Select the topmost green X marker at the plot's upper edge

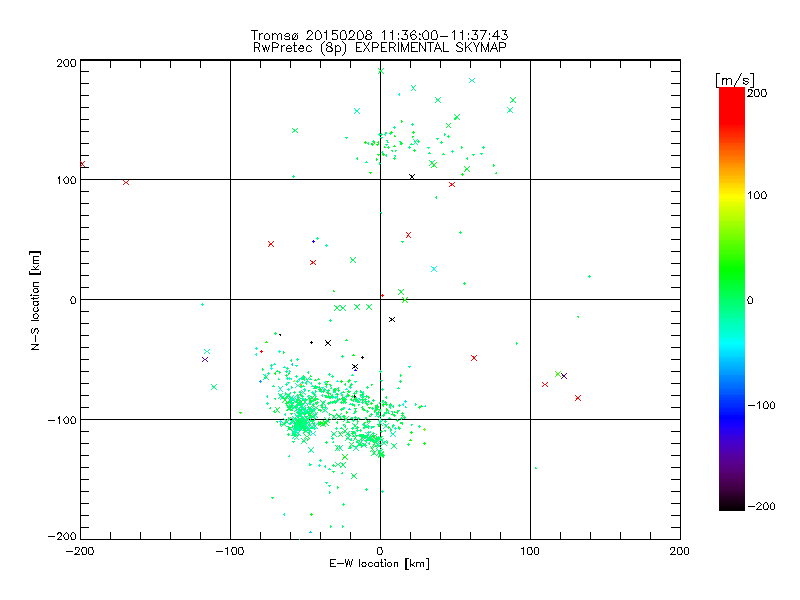381,71
